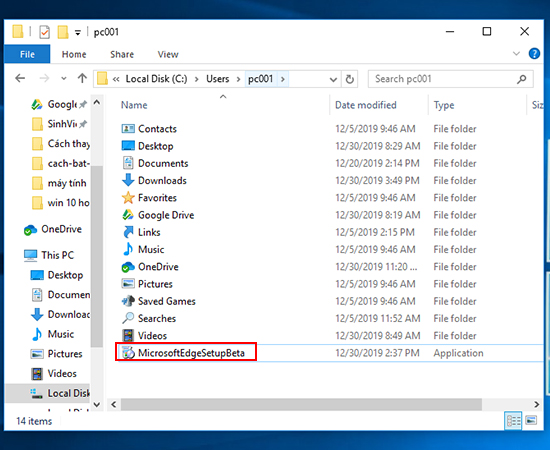Click the chevron after Users in address bar

point(239,79)
